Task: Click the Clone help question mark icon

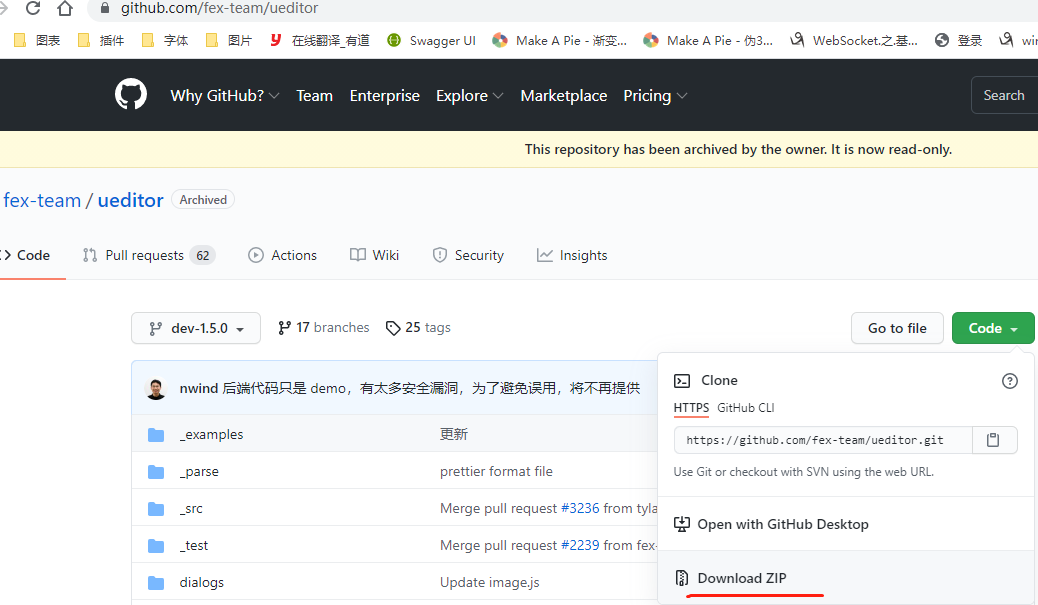Action: [1010, 381]
